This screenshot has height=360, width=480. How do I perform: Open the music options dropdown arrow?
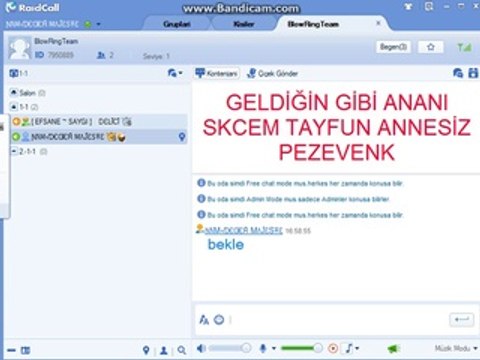click(x=357, y=349)
